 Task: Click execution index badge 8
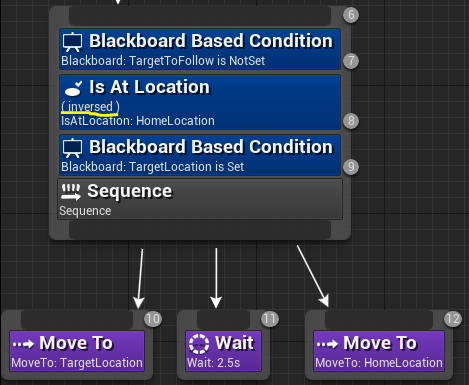[351, 121]
